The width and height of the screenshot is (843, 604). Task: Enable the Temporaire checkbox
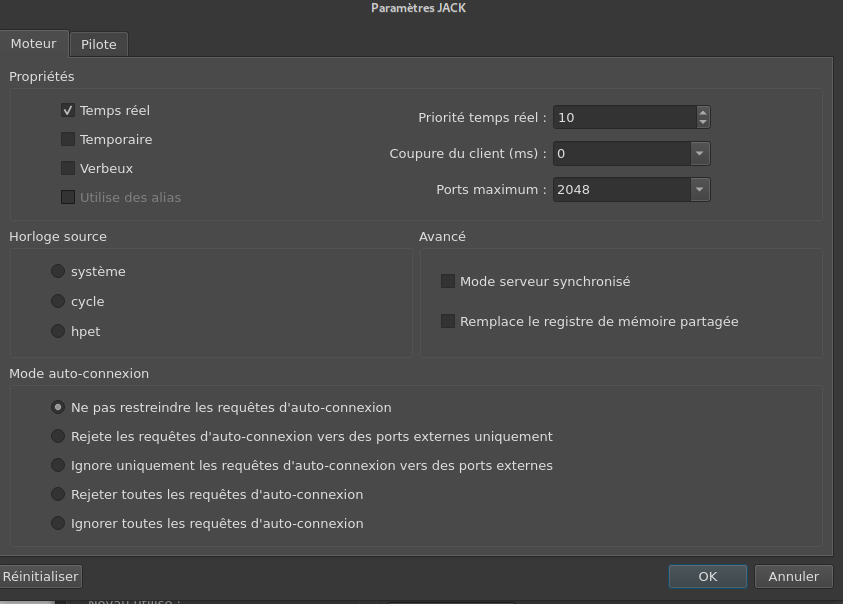pos(68,140)
